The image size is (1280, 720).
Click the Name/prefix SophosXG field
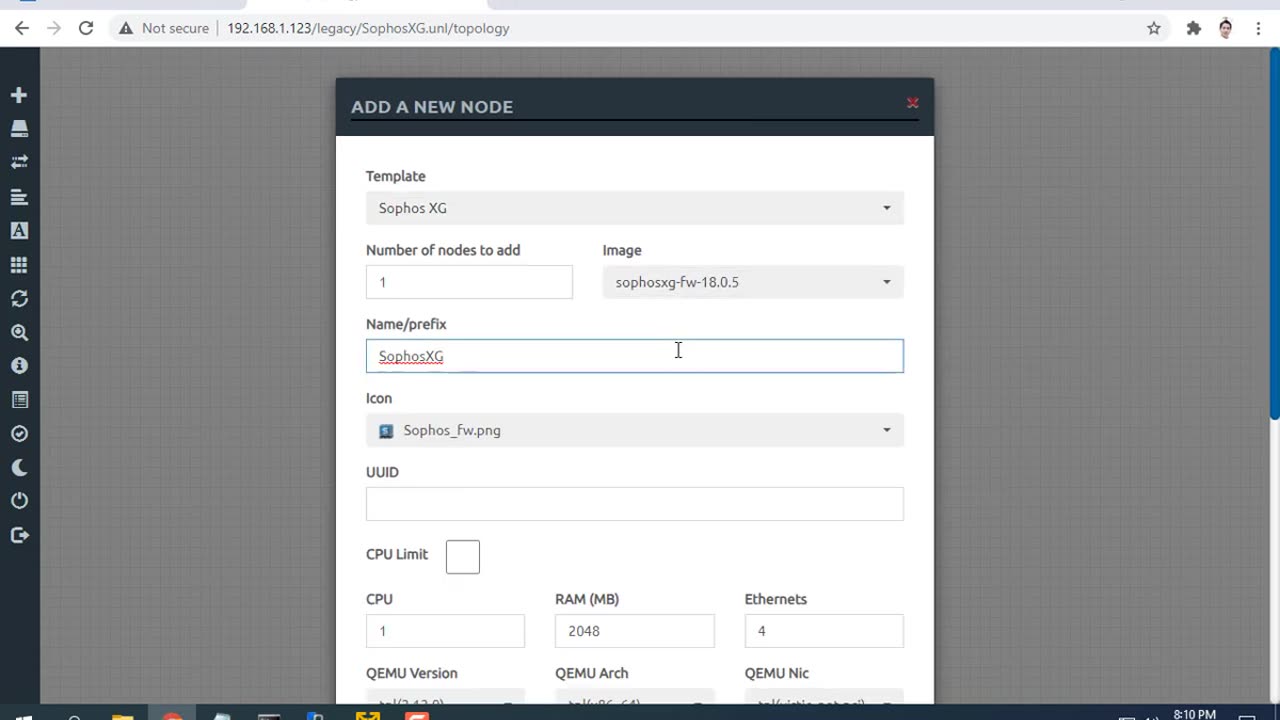tap(635, 356)
